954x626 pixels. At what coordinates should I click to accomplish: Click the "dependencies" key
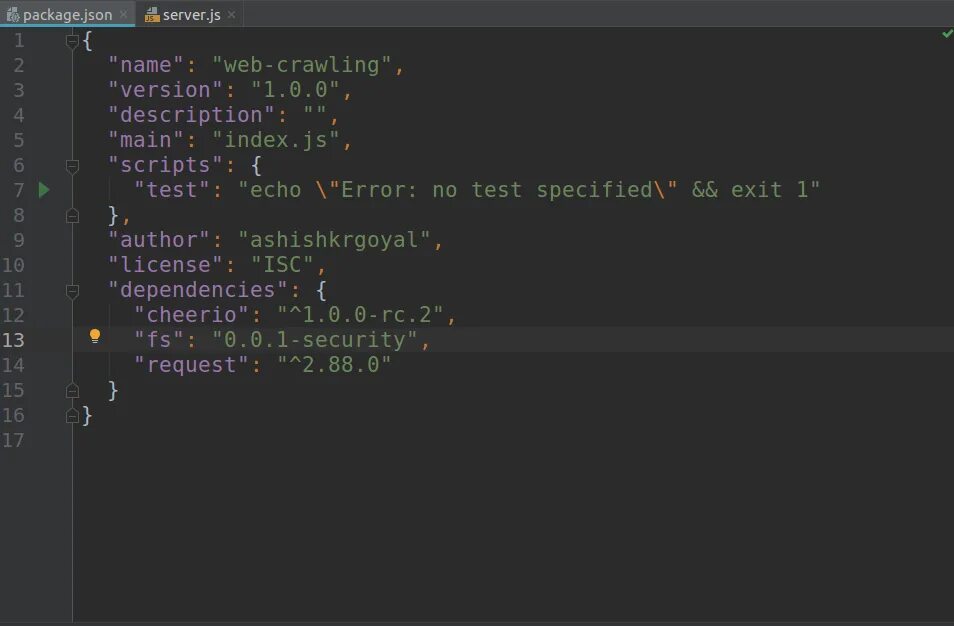click(x=198, y=290)
